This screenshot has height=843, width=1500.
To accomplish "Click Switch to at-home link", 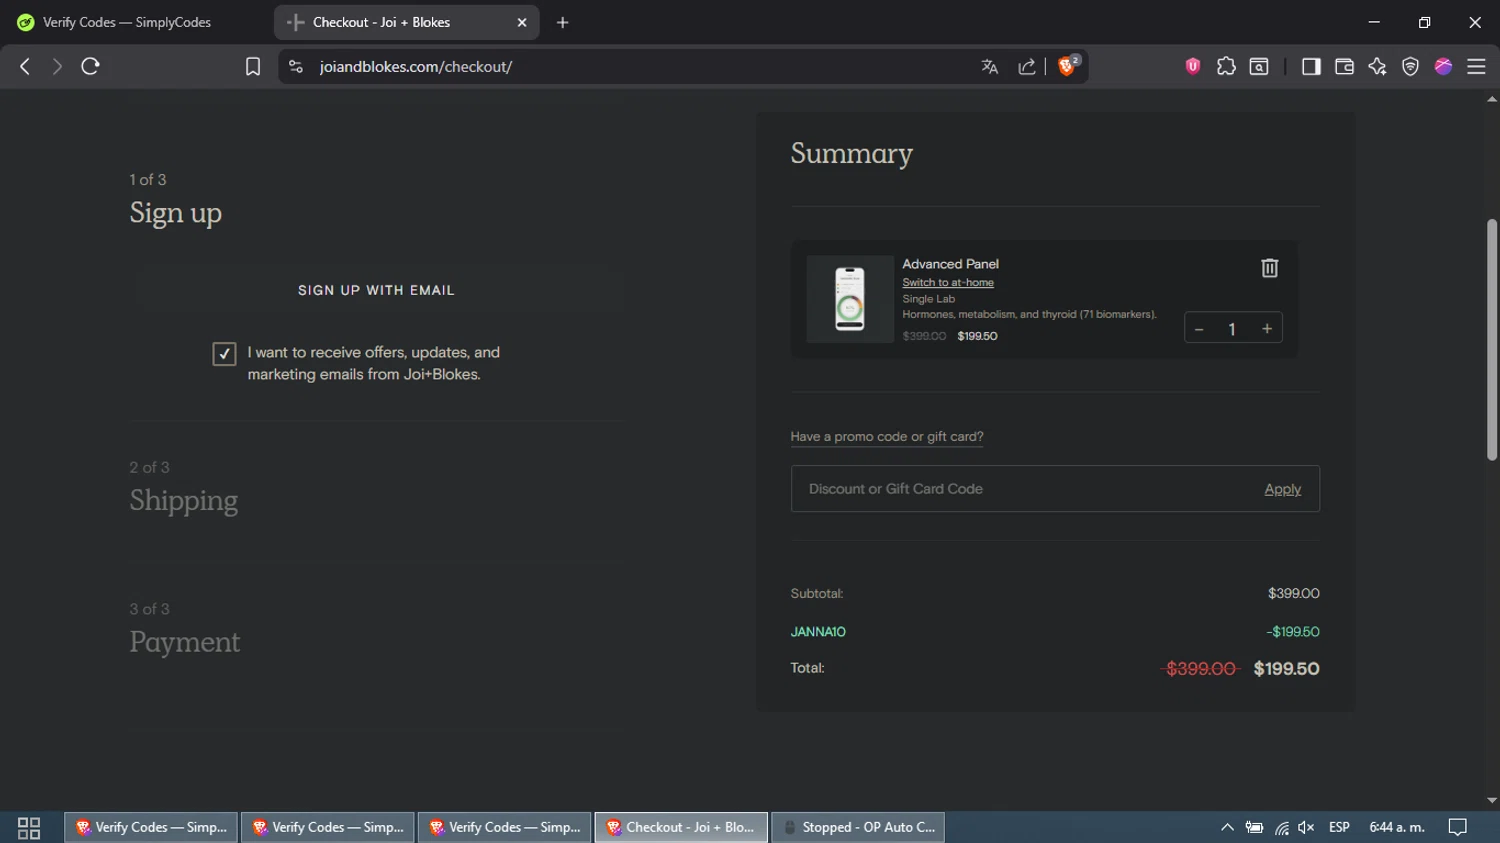I will coord(948,282).
